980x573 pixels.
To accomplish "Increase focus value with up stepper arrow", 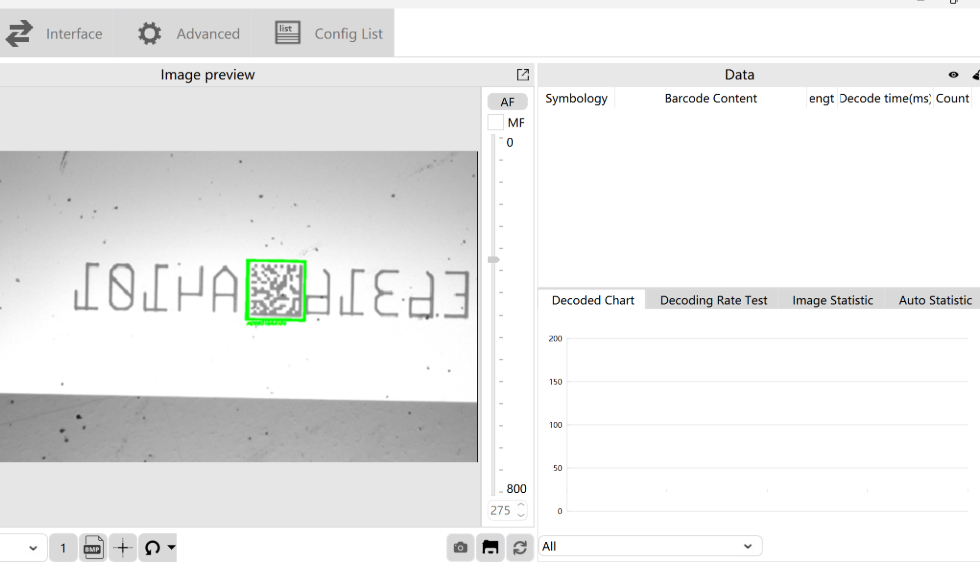I will click(521, 506).
